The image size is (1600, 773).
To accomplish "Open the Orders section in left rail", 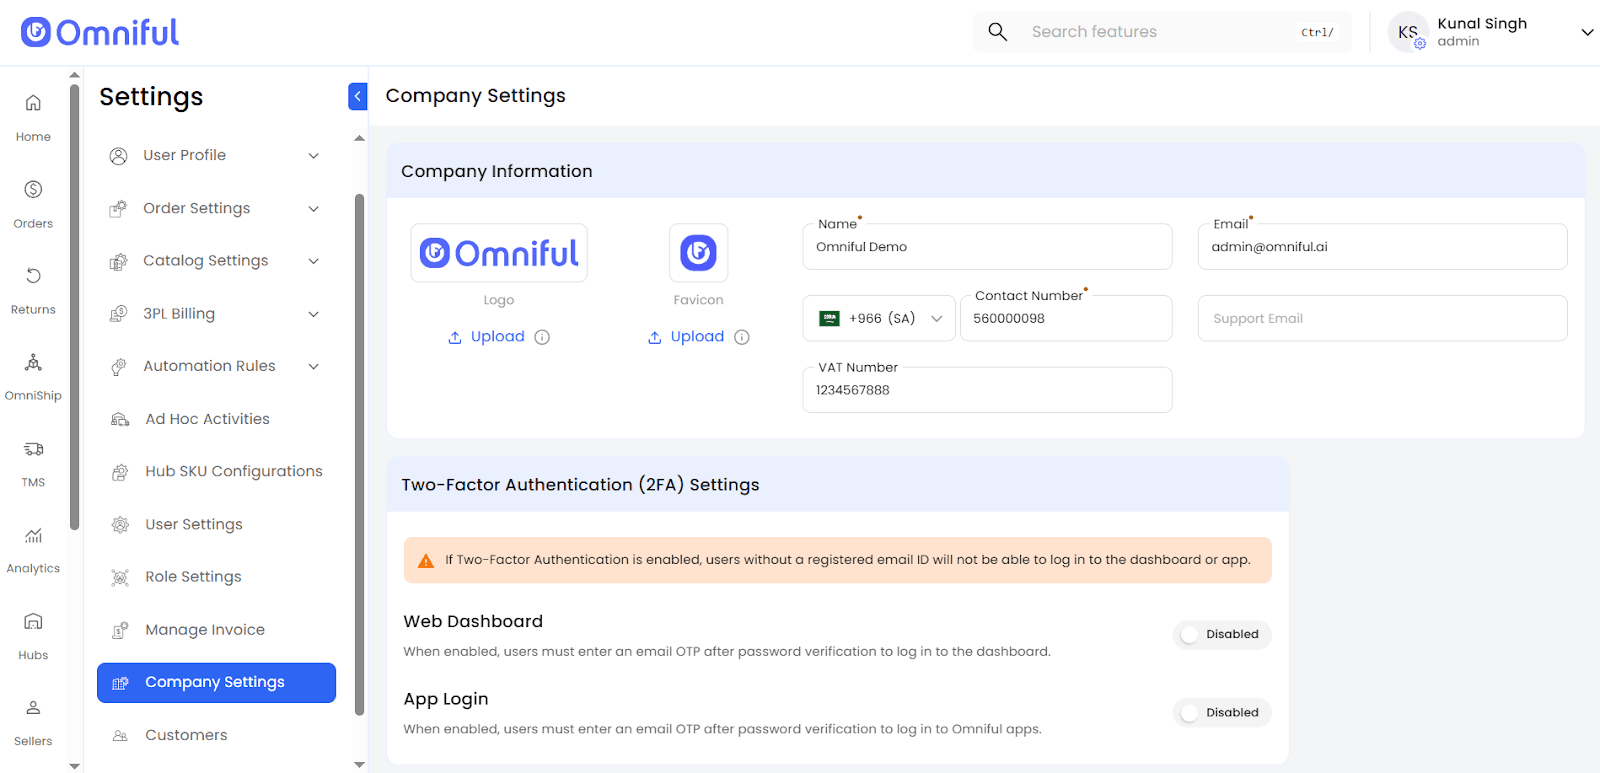I will click(x=33, y=202).
